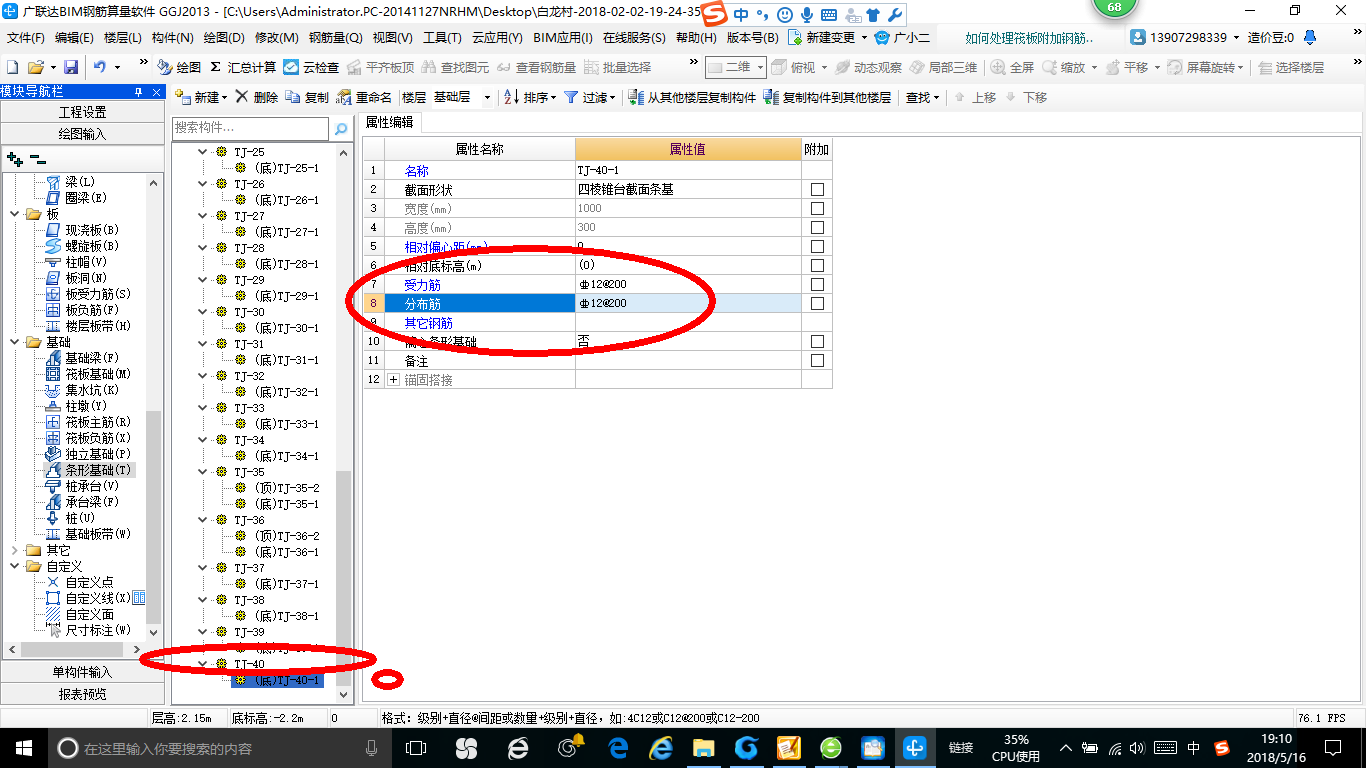The height and width of the screenshot is (768, 1366).
Task: Open the 在线服务(S) menu
Action: 634,38
